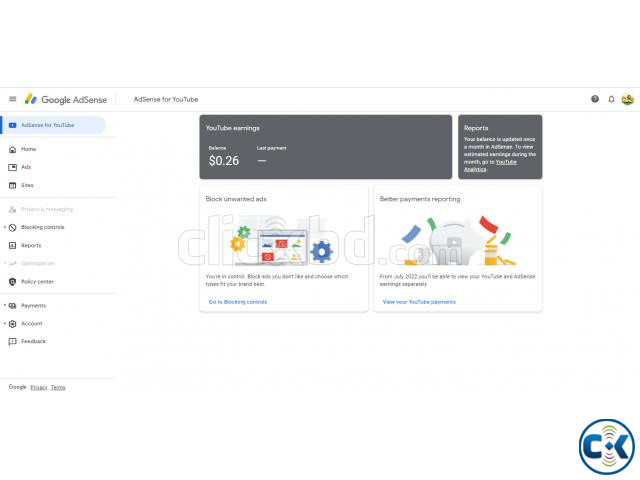Click the piggy bank illustration
The height and width of the screenshot is (480, 640).
coord(457,240)
